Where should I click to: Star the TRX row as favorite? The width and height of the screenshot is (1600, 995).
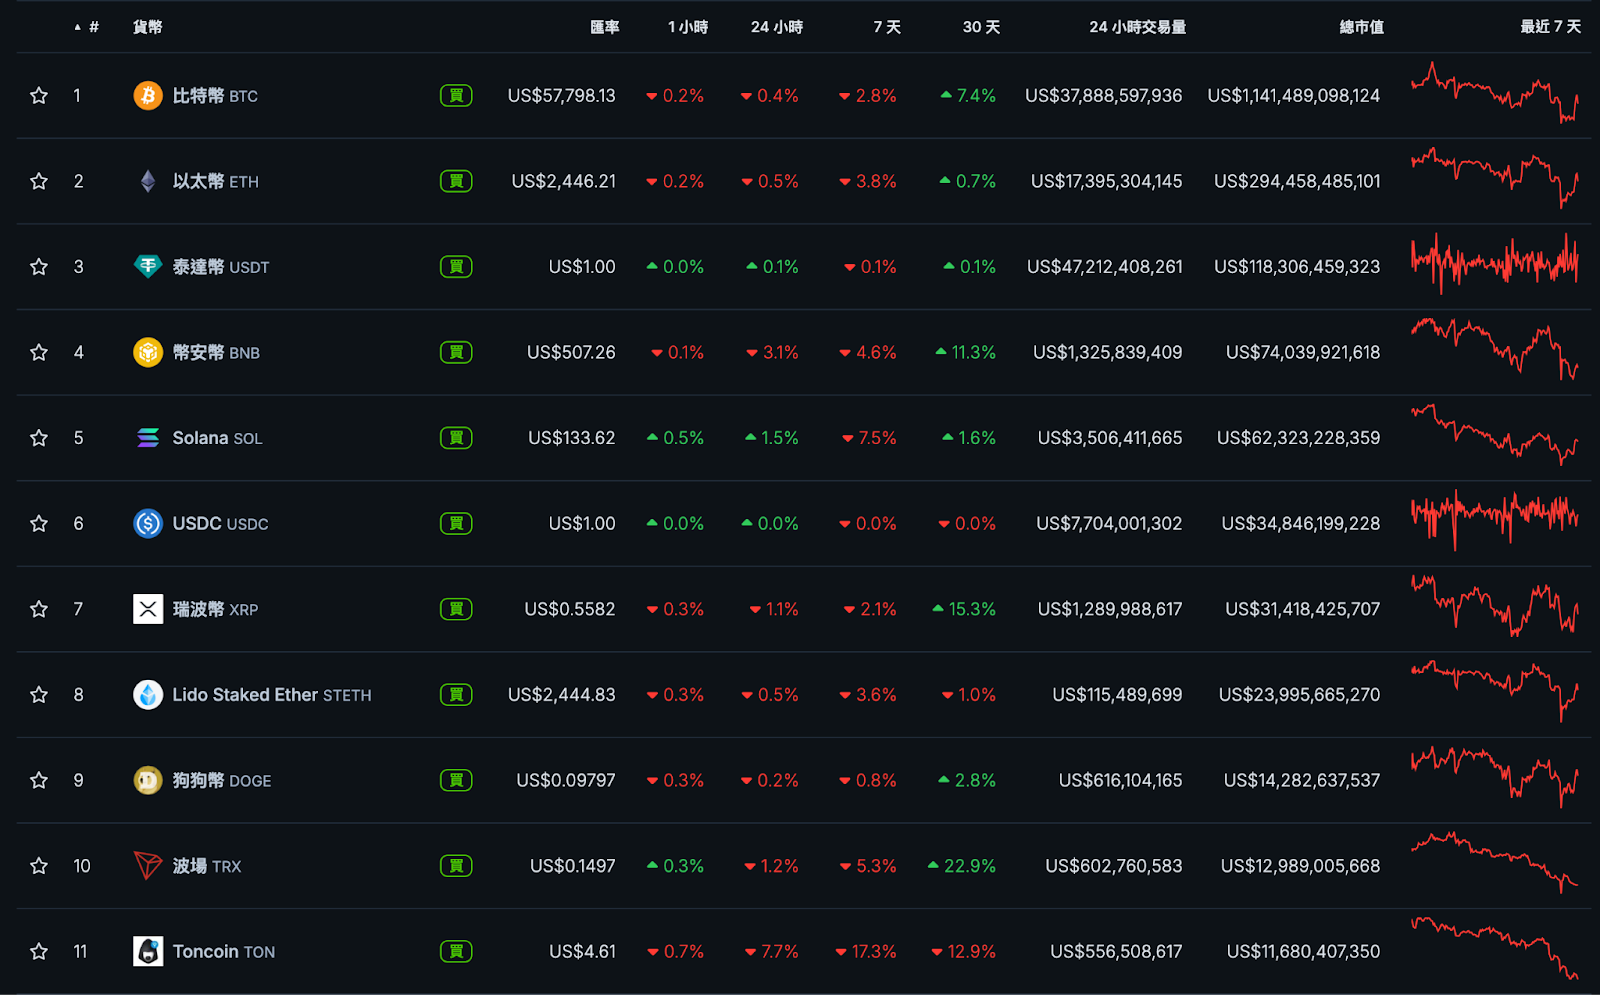pyautogui.click(x=39, y=865)
